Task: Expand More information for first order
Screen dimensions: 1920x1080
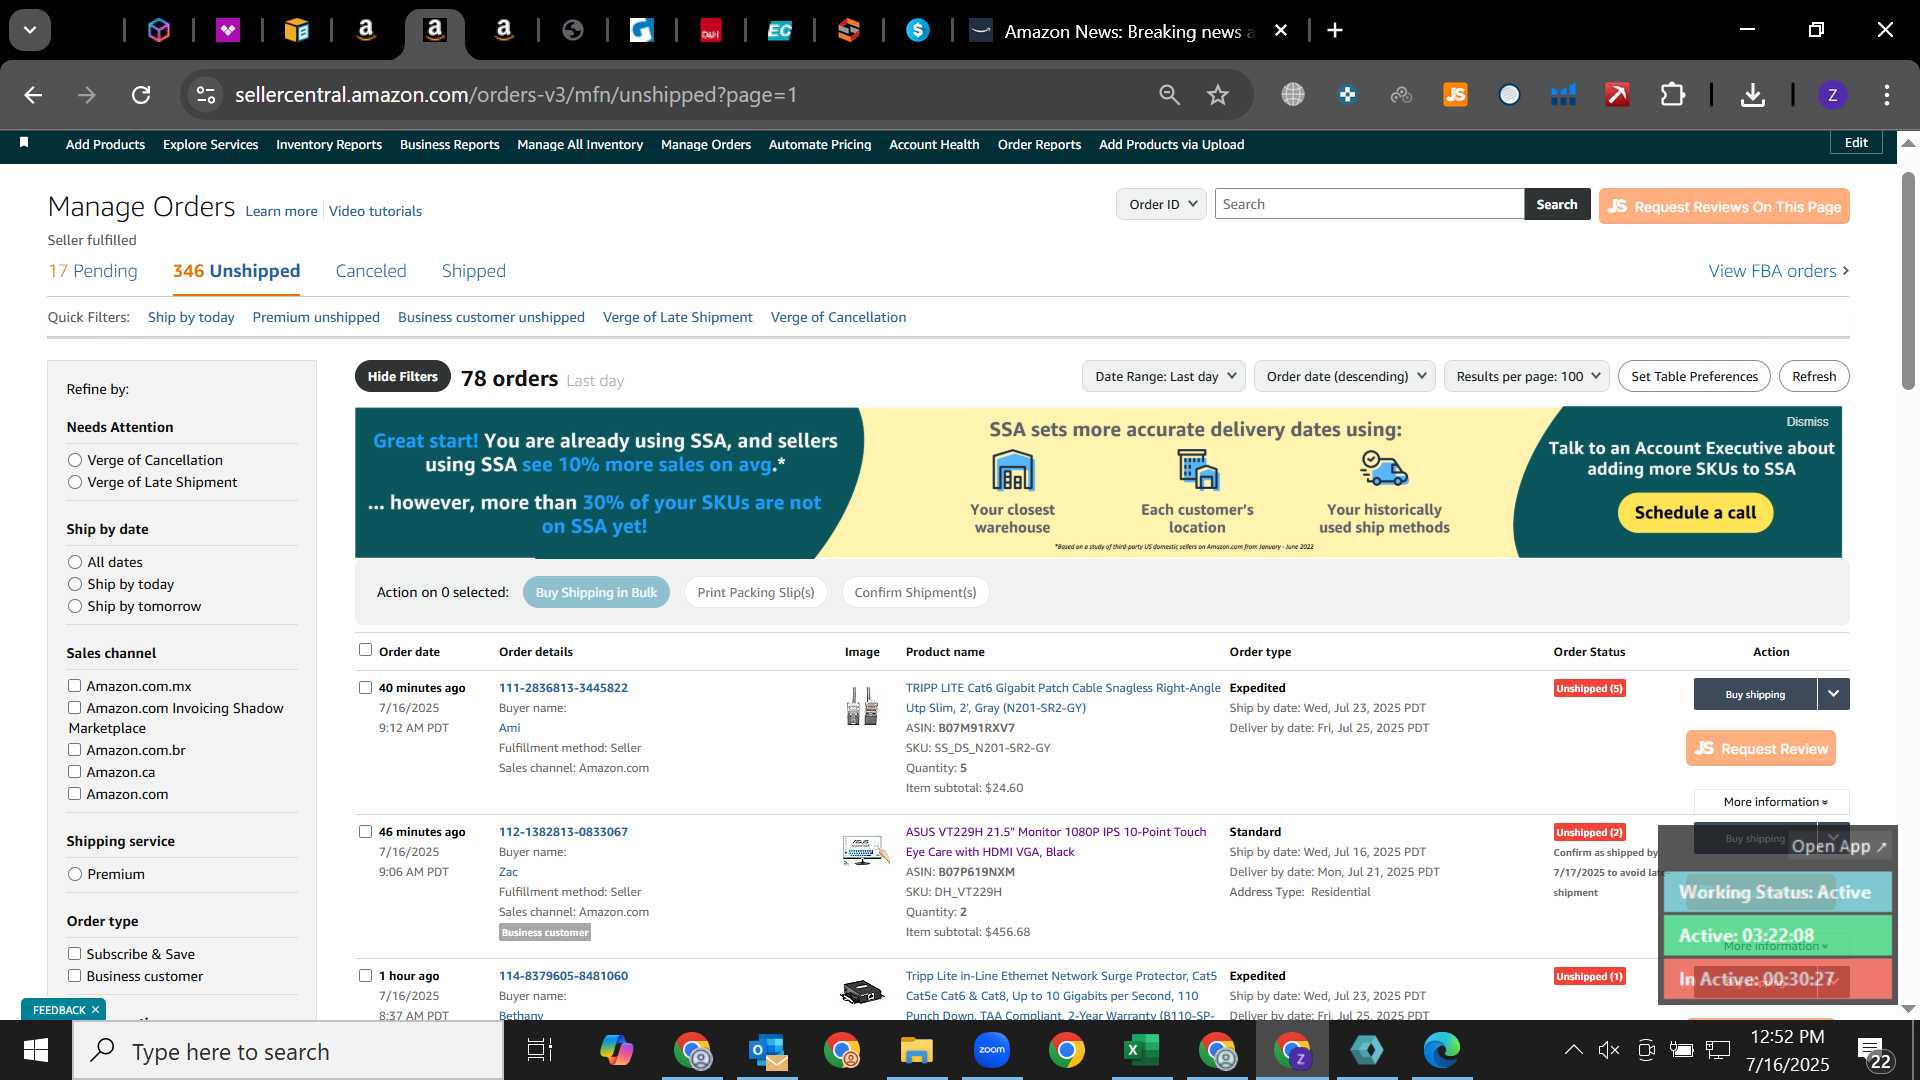Action: pos(1772,802)
